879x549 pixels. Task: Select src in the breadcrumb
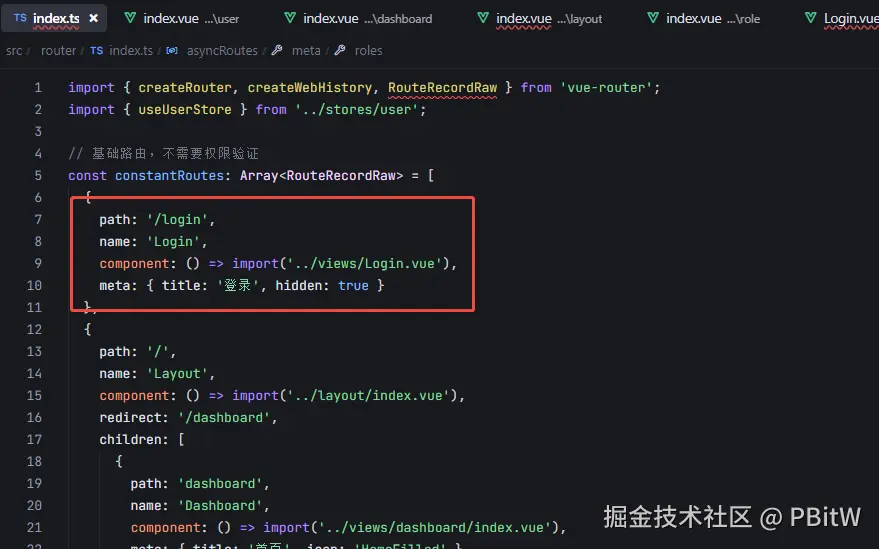[x=14, y=50]
